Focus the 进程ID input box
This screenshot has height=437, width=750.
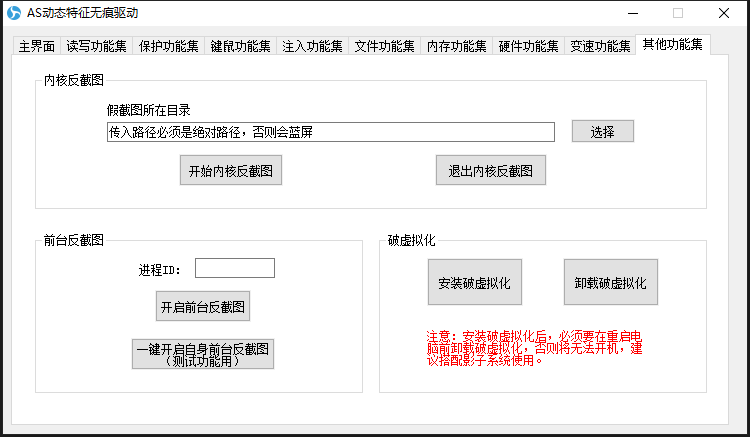click(x=234, y=268)
